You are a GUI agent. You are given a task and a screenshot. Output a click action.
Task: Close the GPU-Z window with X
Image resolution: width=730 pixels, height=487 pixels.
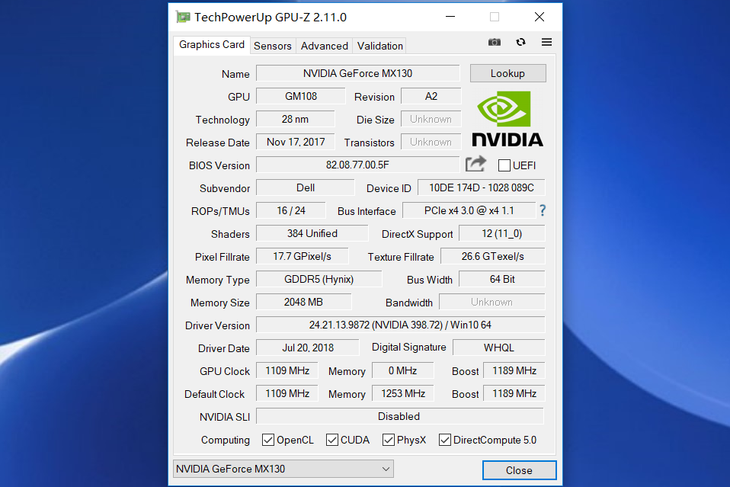(539, 17)
